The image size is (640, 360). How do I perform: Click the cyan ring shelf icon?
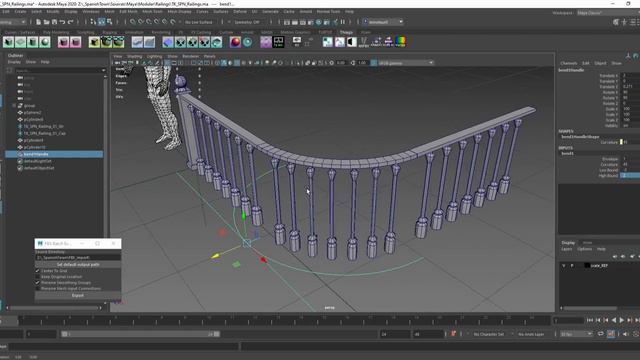pyautogui.click(x=247, y=42)
